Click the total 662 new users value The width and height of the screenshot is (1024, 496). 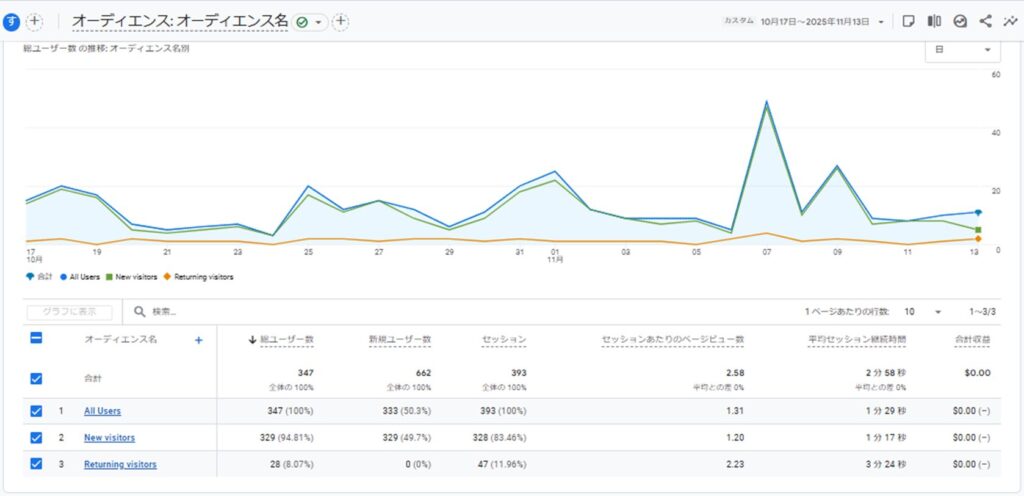tap(423, 373)
